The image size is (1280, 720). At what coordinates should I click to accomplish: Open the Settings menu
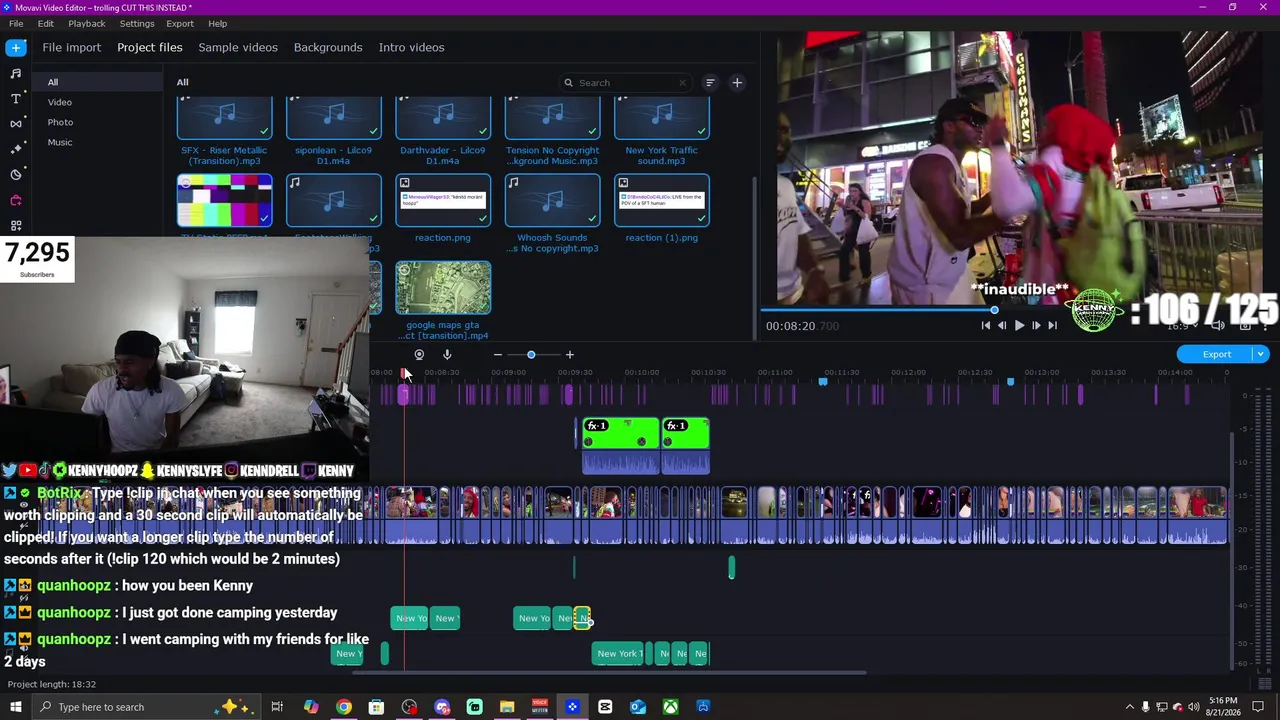pos(137,23)
